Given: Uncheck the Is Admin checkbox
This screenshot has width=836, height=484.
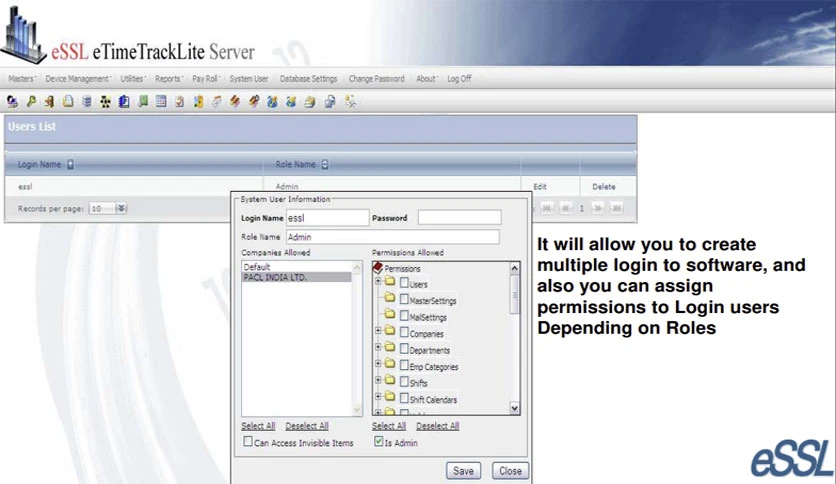Looking at the screenshot, I should 379,441.
